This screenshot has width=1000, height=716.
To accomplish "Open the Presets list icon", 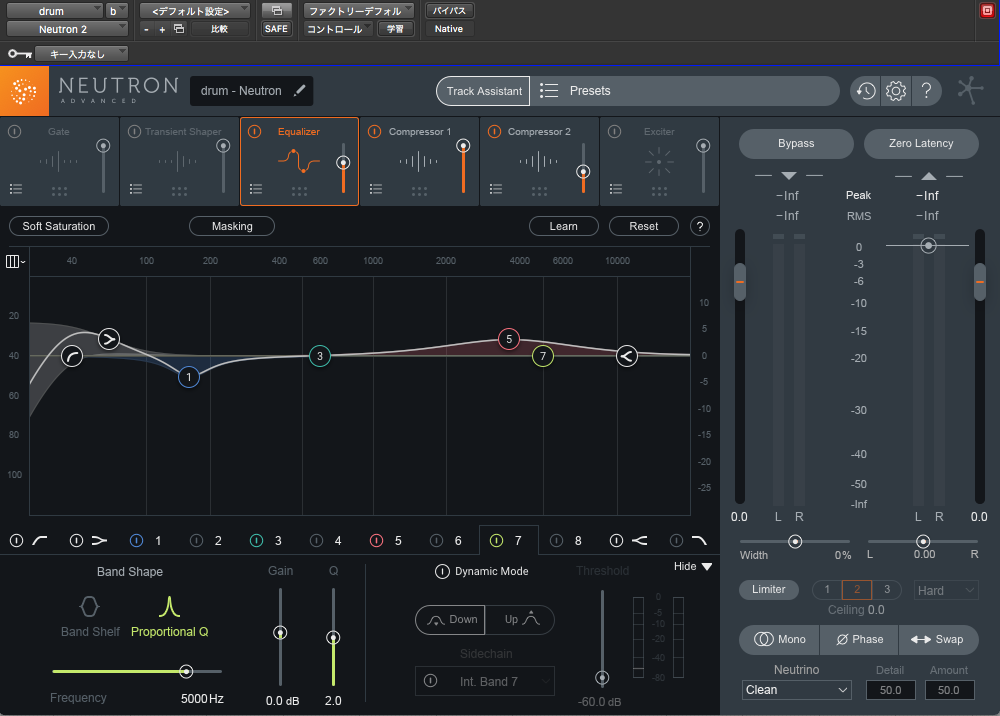I will click(x=548, y=91).
